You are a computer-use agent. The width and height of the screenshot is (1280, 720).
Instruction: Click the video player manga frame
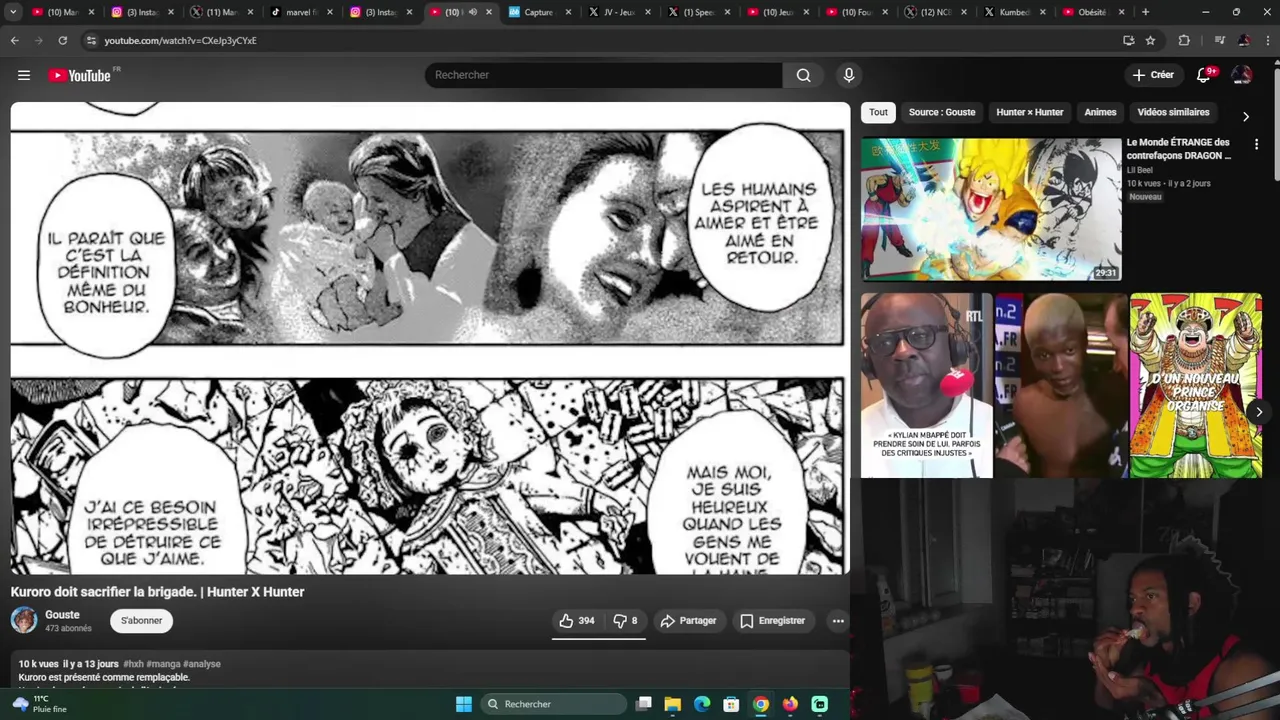430,338
